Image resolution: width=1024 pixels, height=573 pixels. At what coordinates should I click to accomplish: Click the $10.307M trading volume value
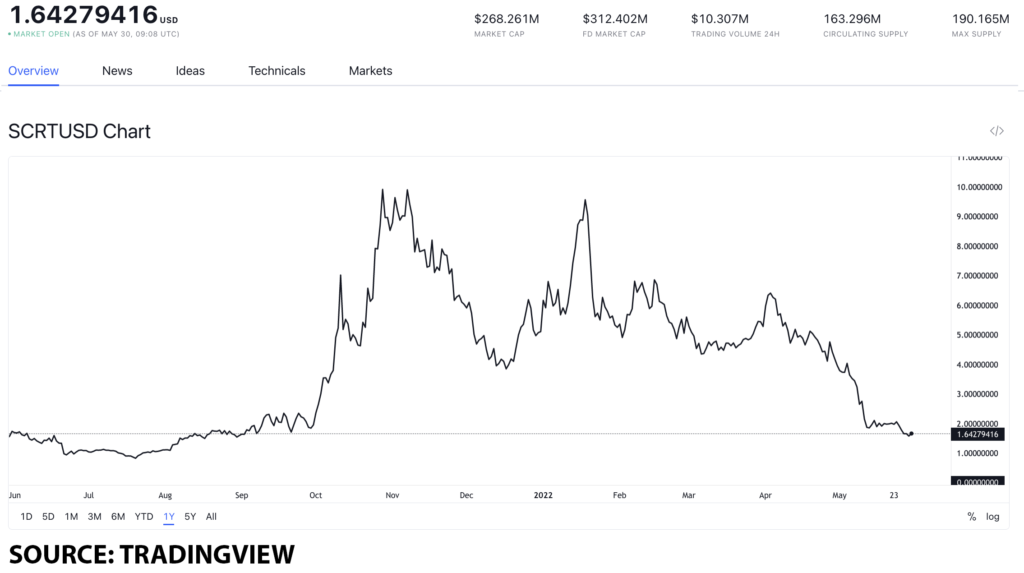click(x=720, y=19)
